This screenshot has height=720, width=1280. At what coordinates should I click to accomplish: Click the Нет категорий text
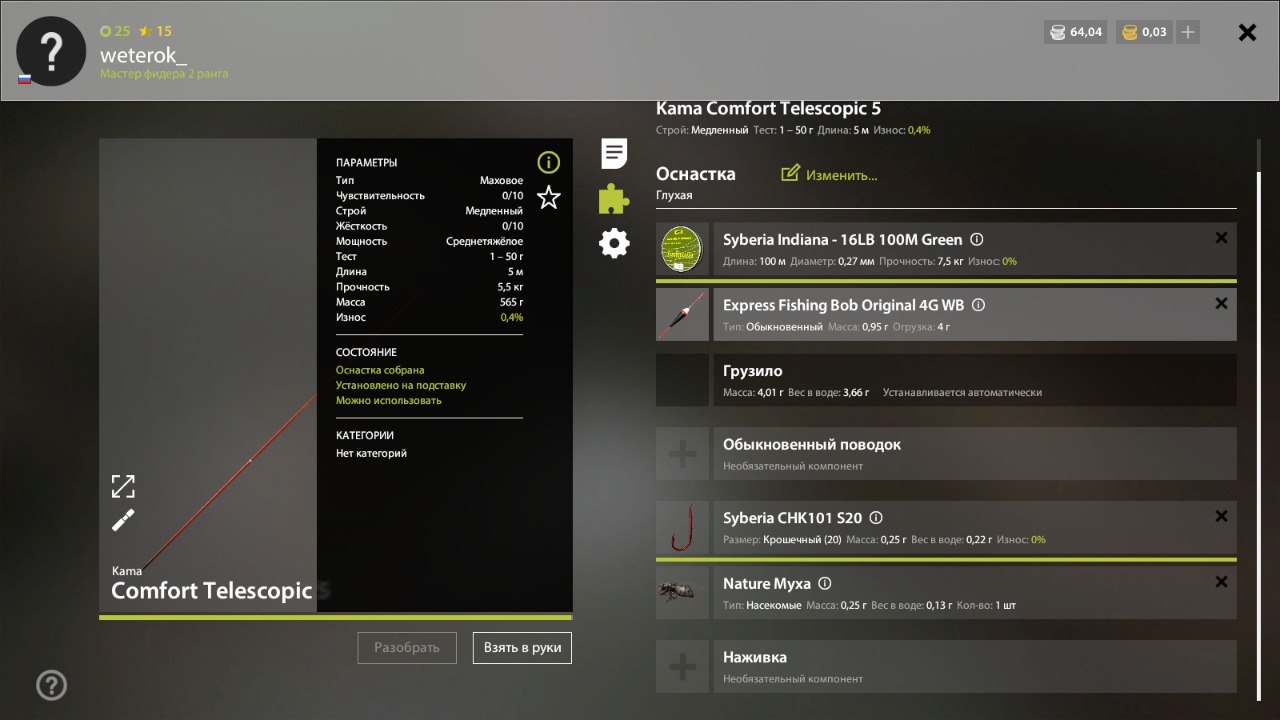point(371,453)
